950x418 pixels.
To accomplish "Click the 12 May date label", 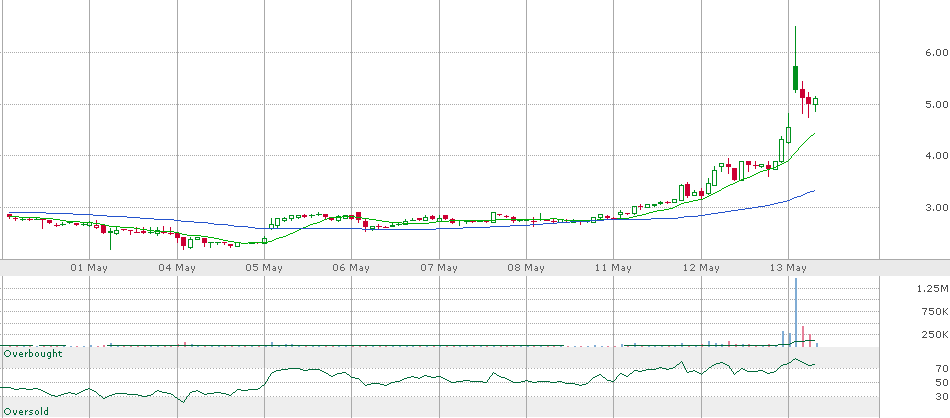I will pyautogui.click(x=701, y=268).
